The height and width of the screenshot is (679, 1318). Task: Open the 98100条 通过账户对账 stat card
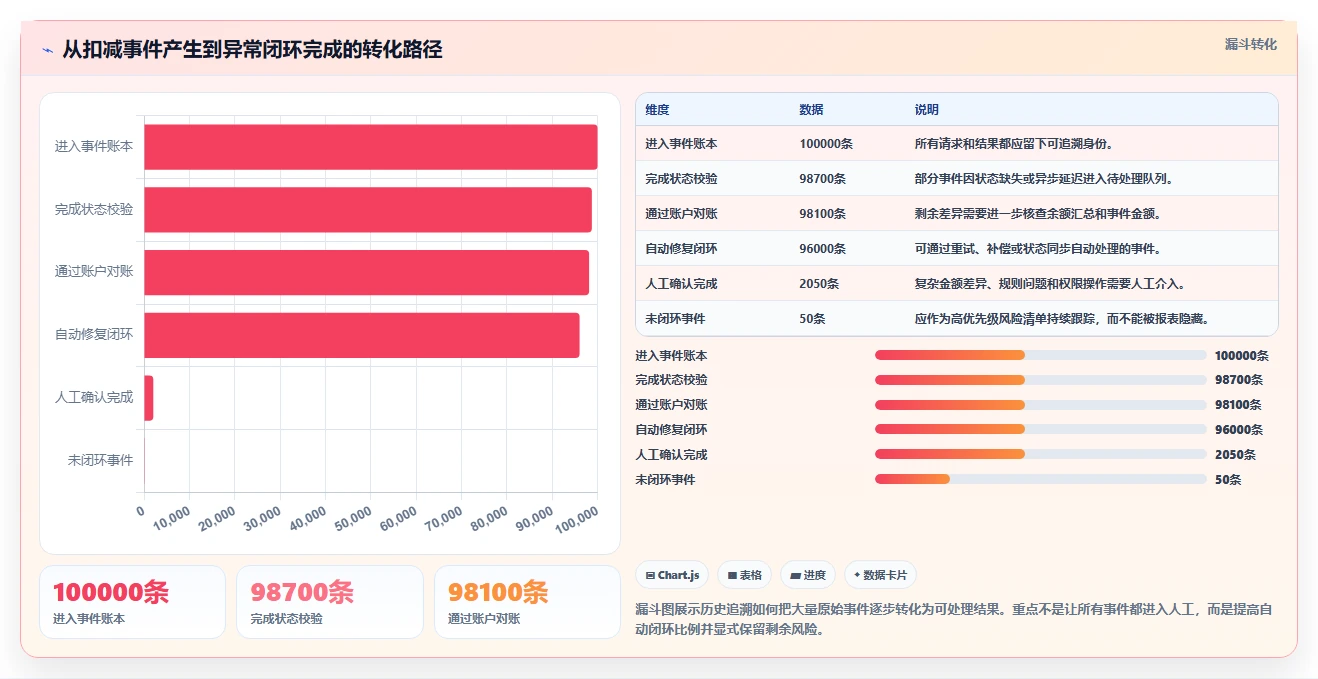527,602
